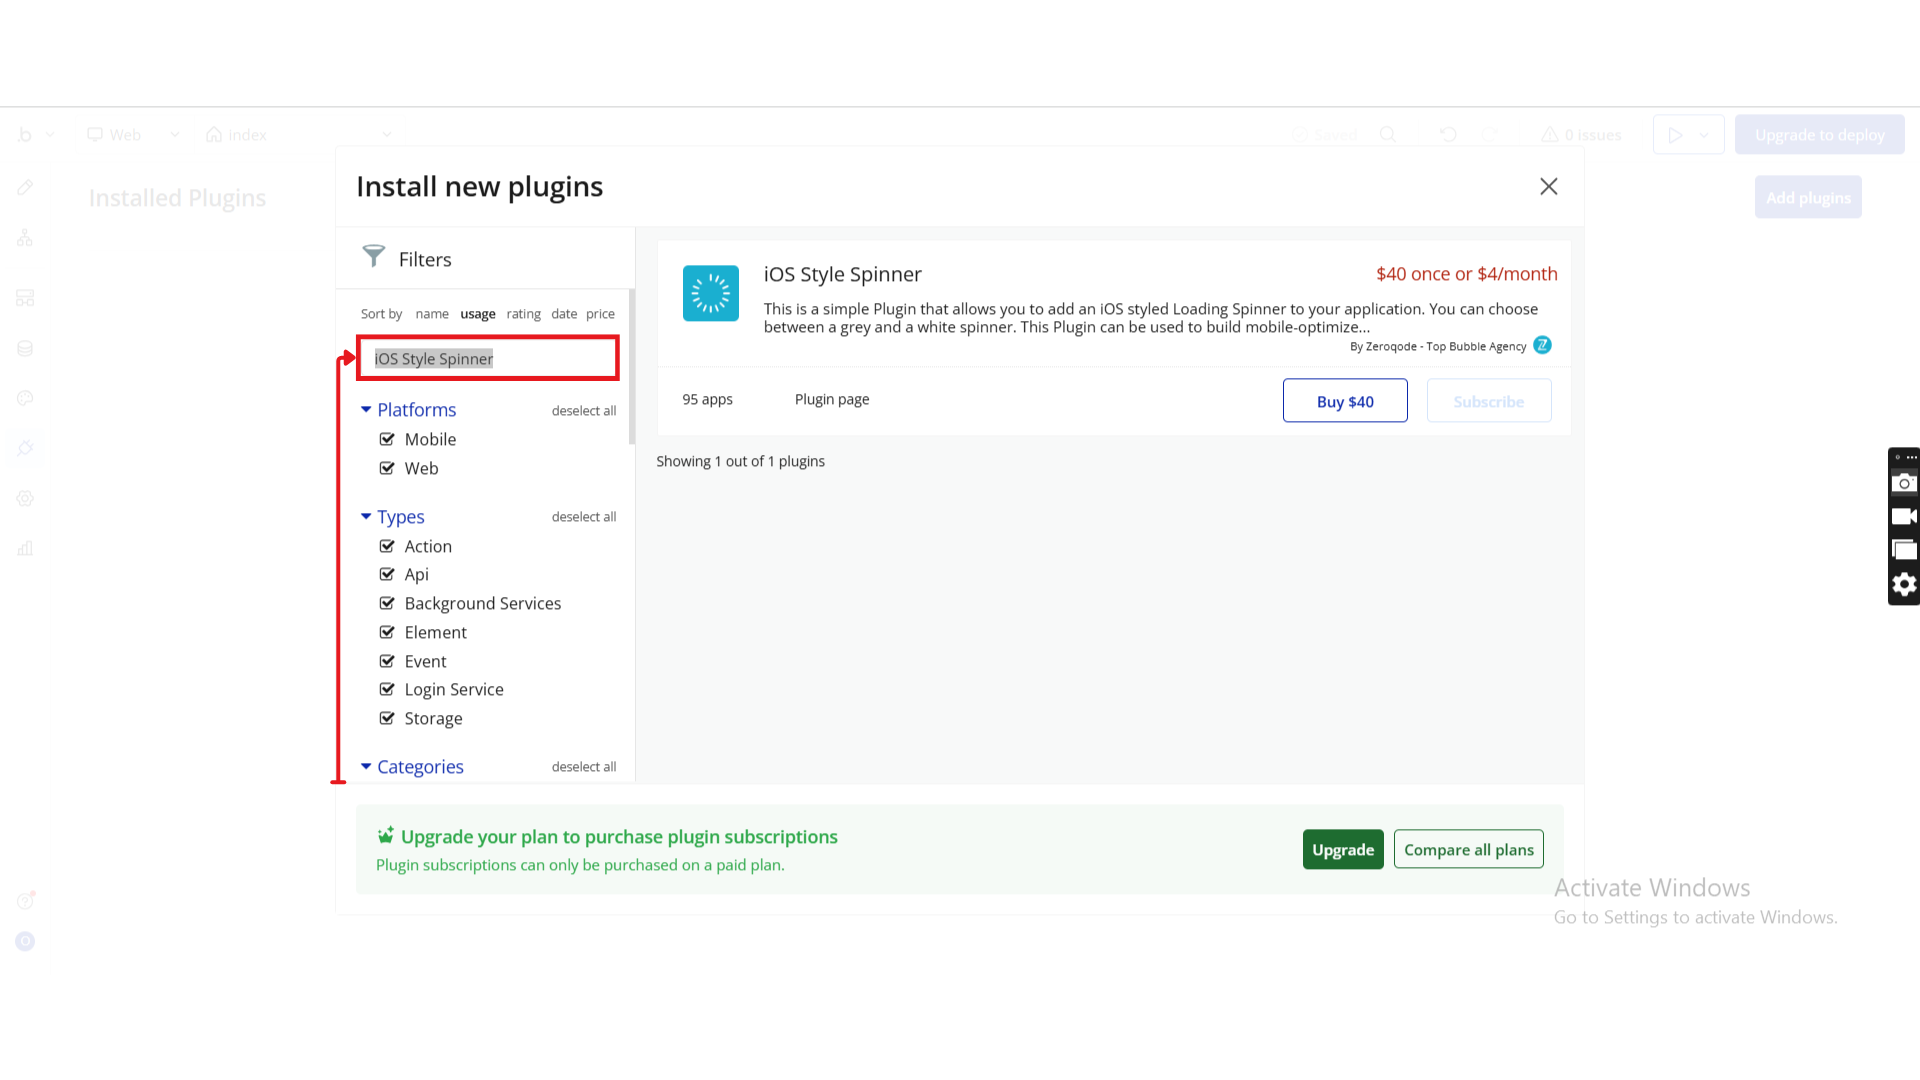Collapse the Types filter section

(366, 517)
